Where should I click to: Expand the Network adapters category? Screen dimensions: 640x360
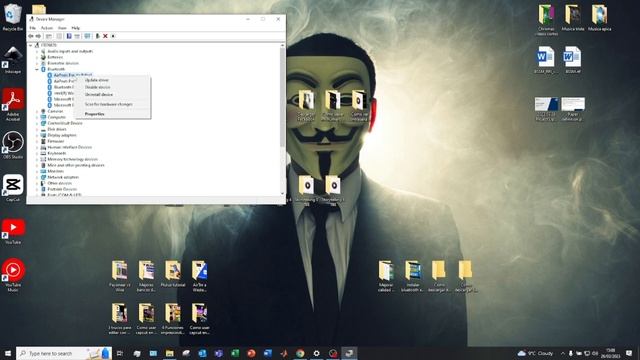click(x=37, y=177)
